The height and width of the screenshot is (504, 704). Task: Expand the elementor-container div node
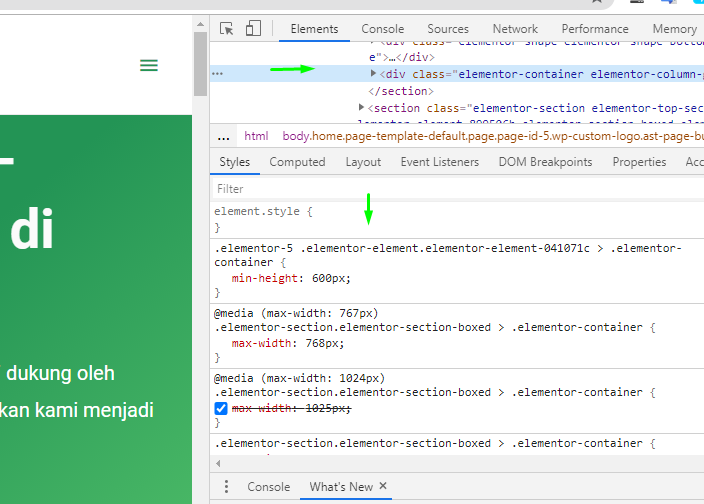point(374,74)
